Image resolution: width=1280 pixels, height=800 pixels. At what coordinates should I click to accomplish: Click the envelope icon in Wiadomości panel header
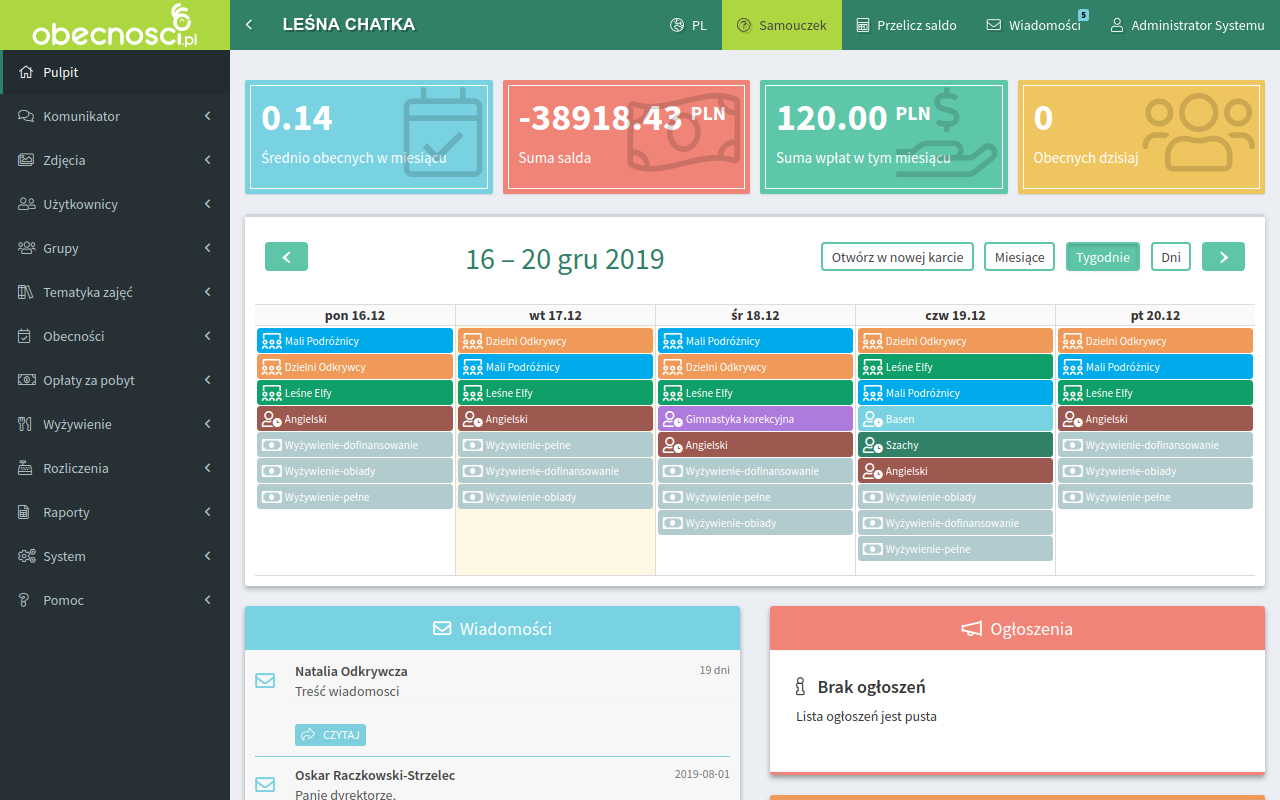pos(442,629)
